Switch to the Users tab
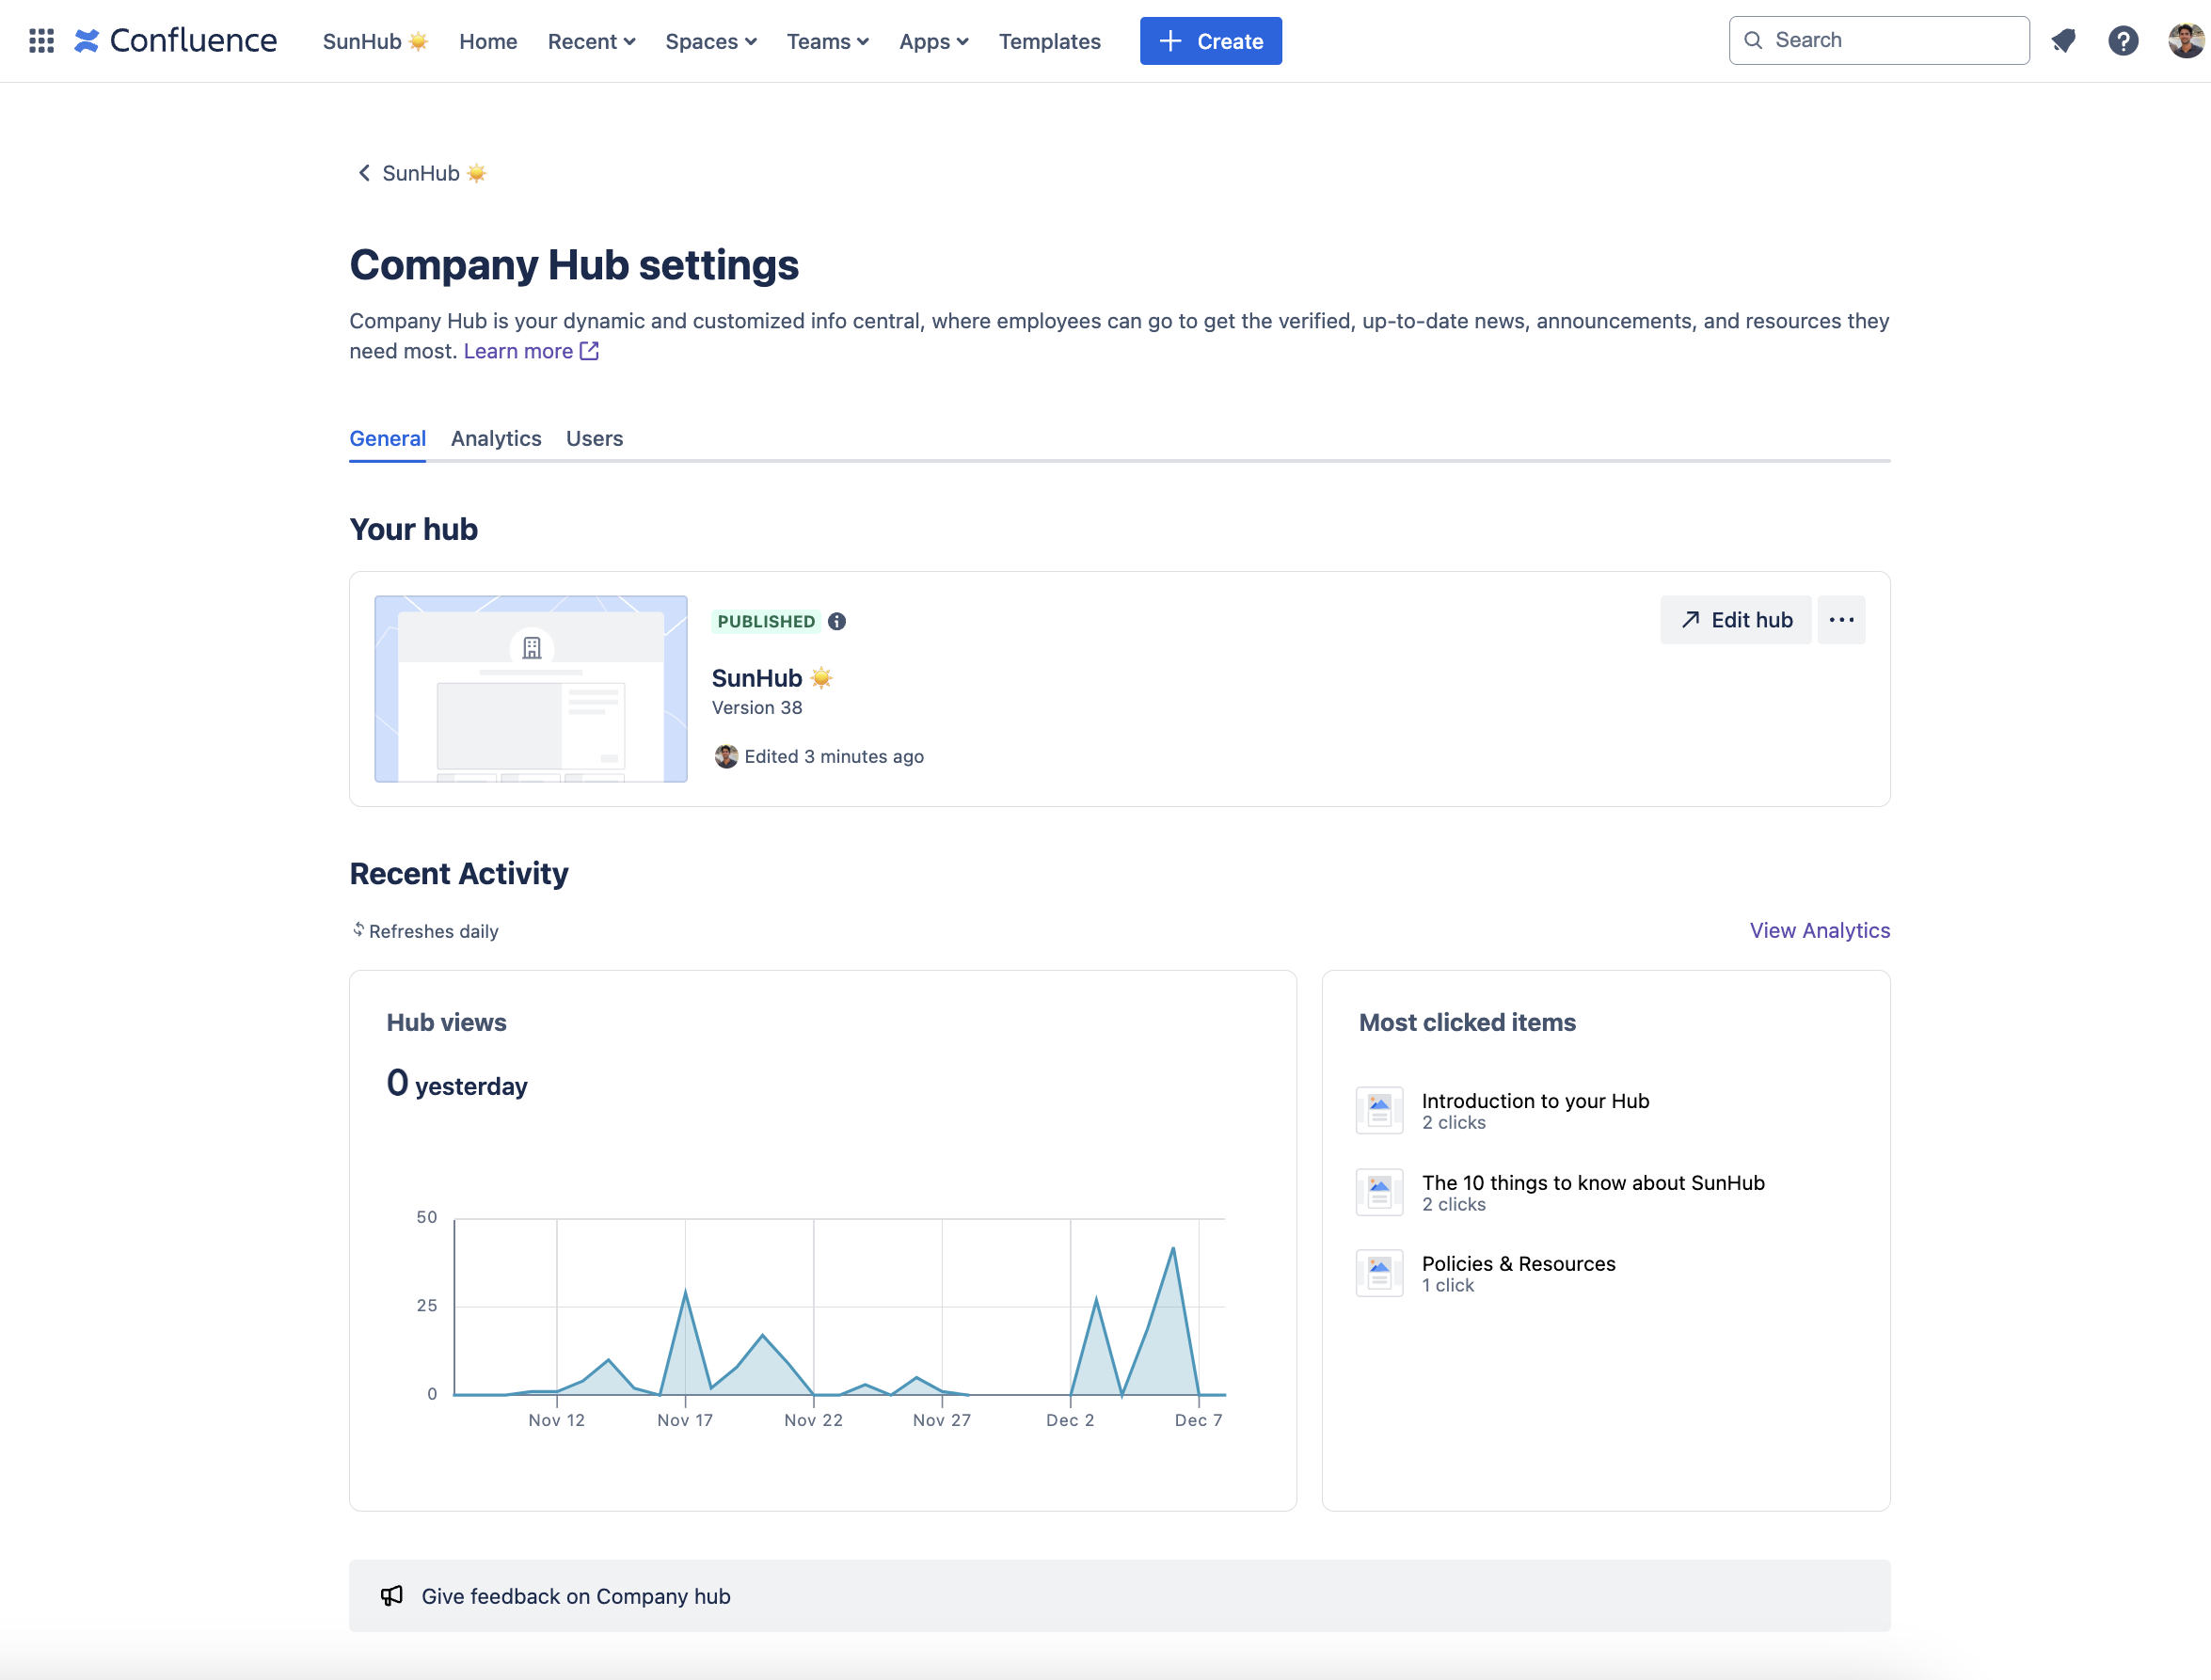This screenshot has width=2211, height=1680. [x=594, y=438]
